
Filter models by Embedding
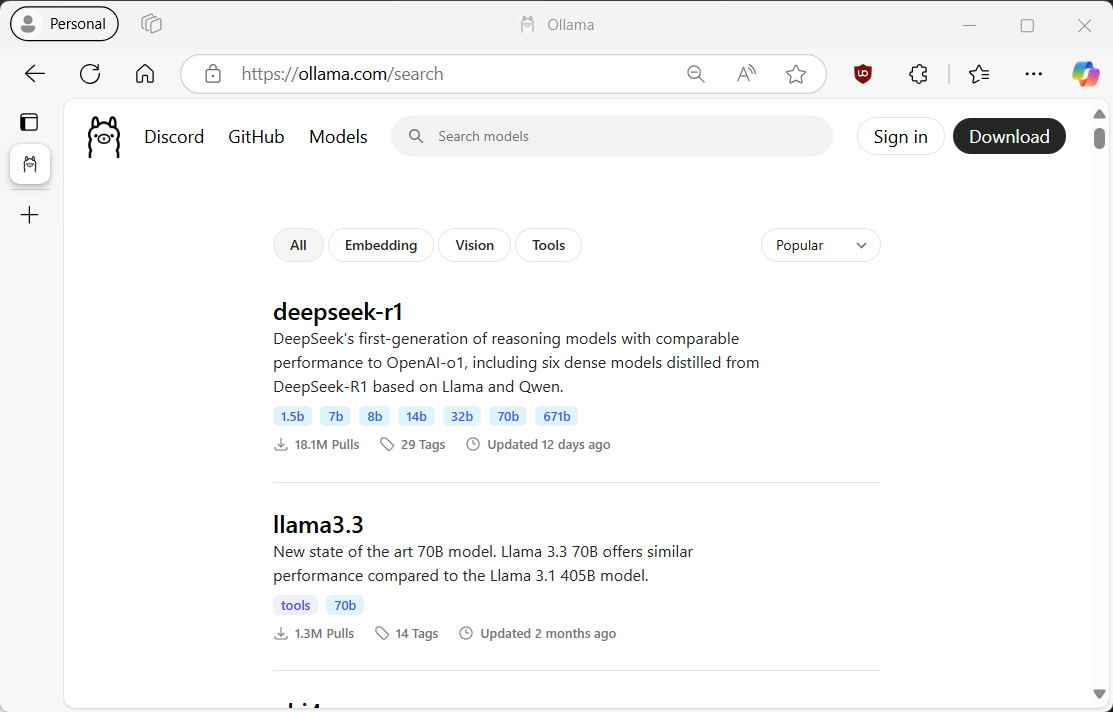click(x=381, y=245)
